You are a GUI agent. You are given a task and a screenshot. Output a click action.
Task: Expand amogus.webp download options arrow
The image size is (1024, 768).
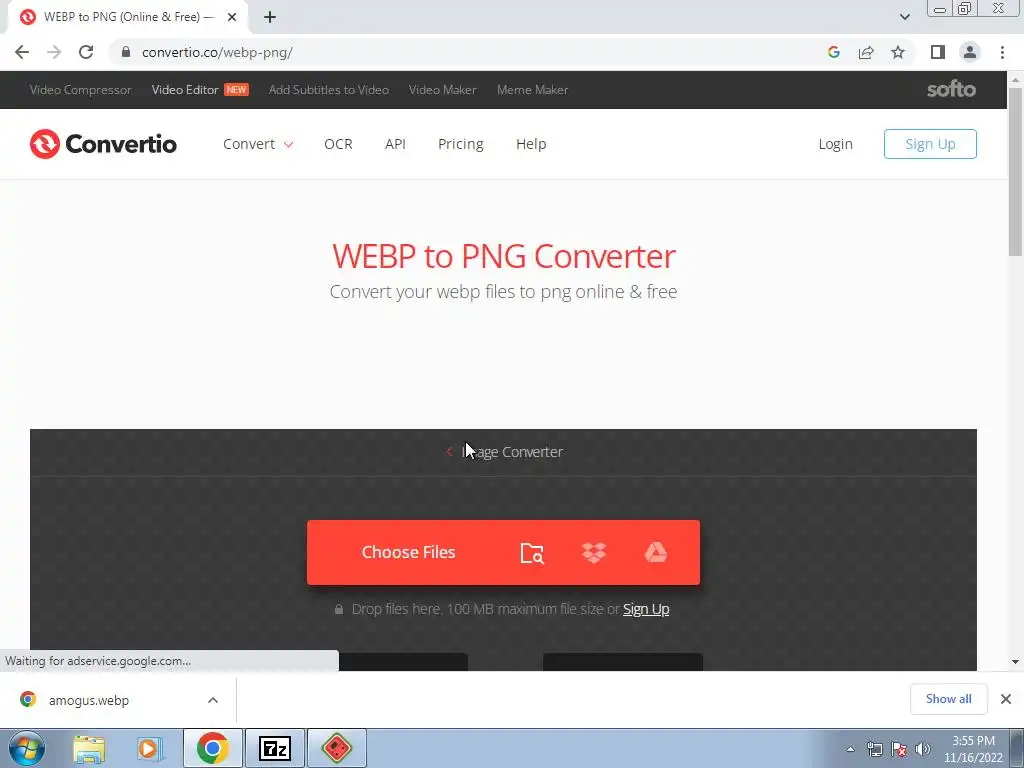213,700
